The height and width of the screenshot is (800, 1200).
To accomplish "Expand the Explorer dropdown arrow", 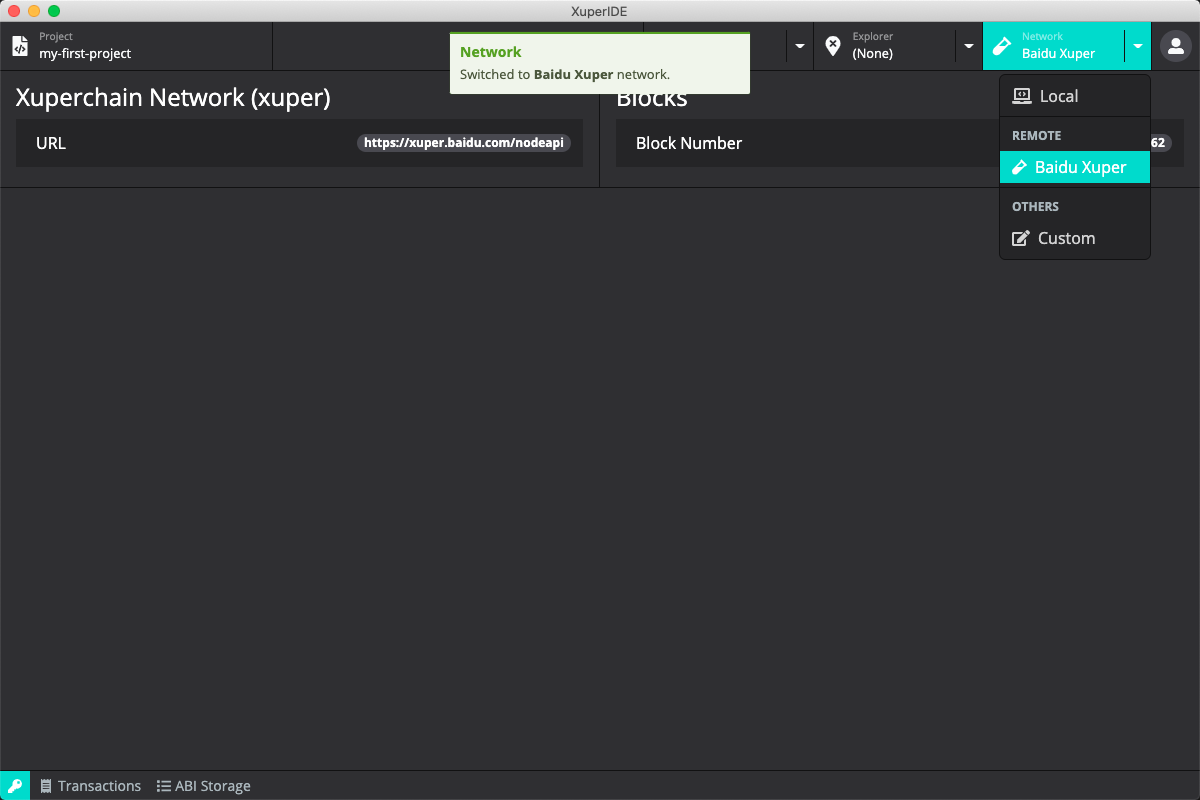I will 969,46.
